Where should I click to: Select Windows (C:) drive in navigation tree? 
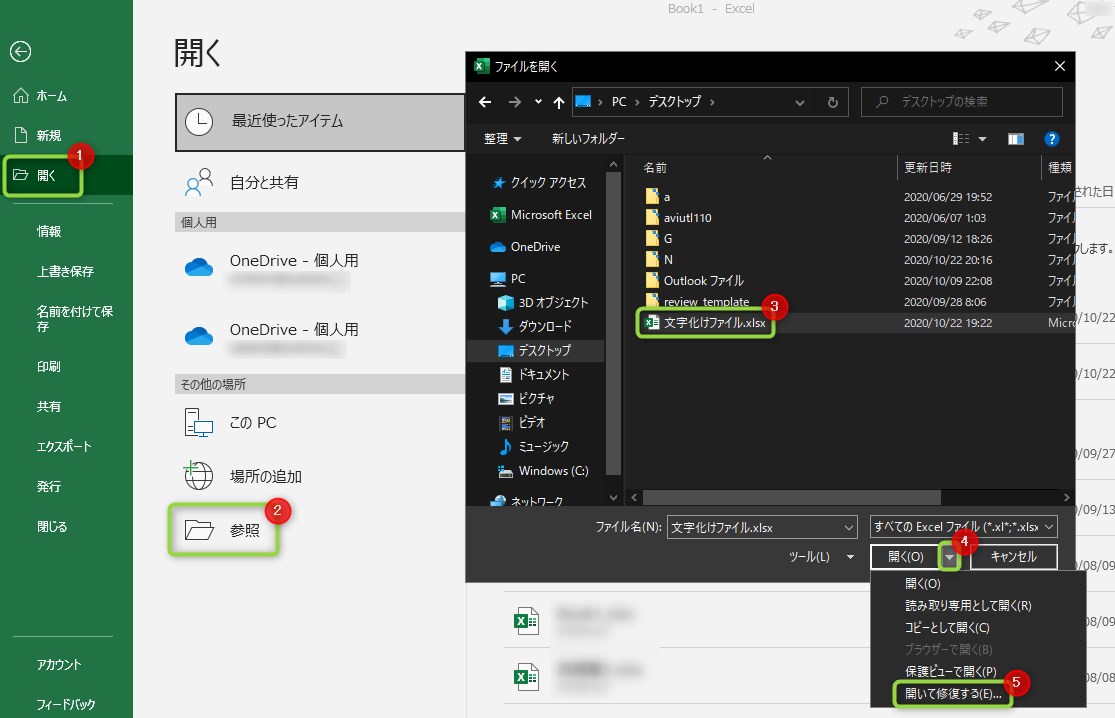pyautogui.click(x=544, y=471)
